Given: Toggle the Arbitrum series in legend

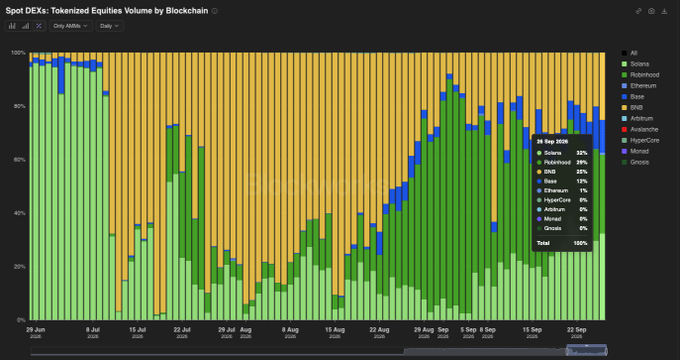Looking at the screenshot, I should (637, 118).
